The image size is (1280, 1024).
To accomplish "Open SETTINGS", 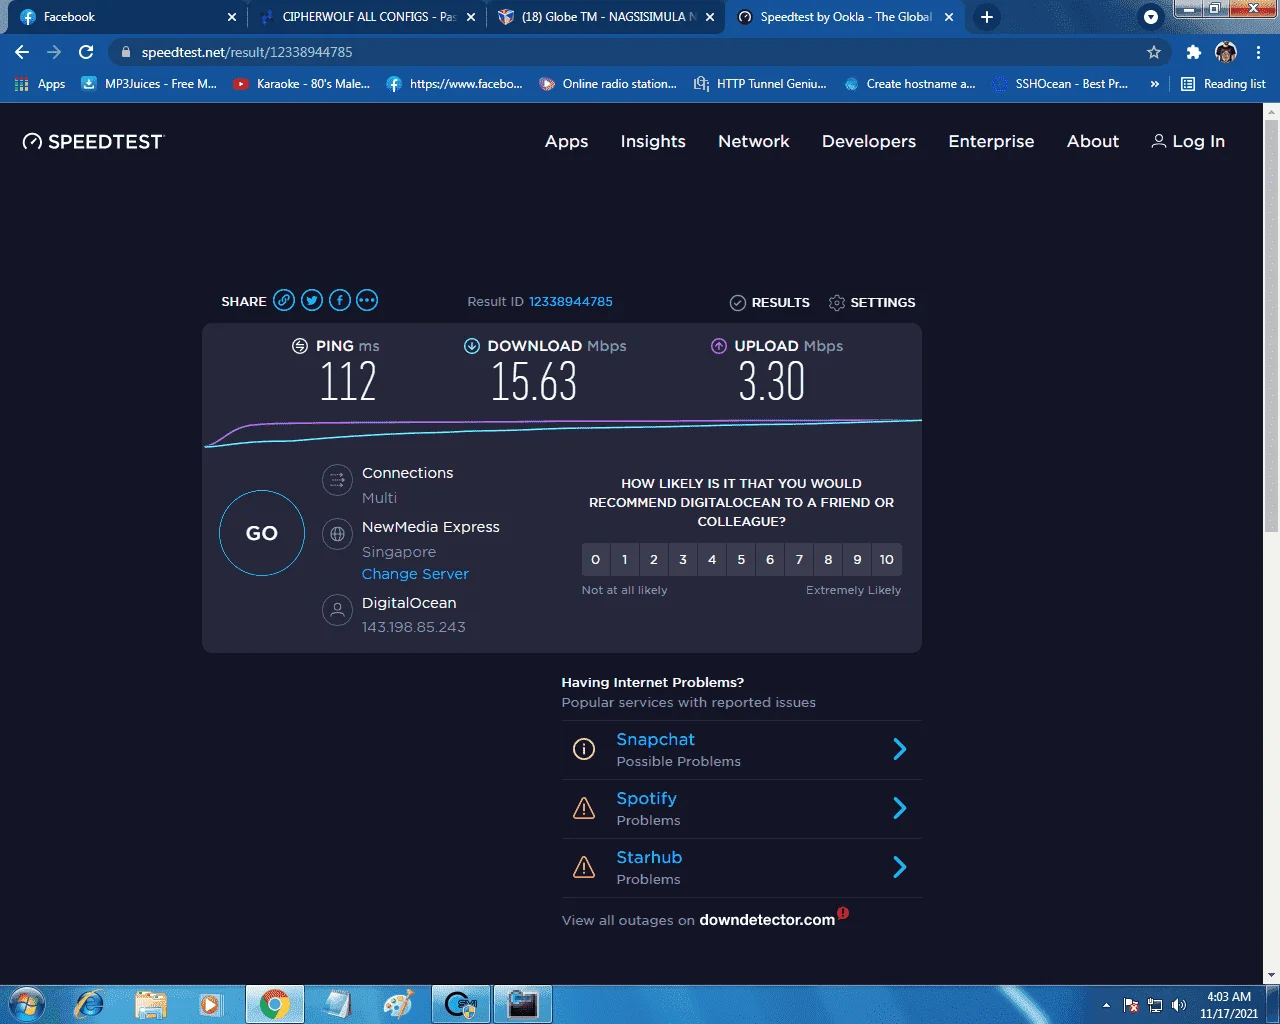I will pyautogui.click(x=872, y=302).
